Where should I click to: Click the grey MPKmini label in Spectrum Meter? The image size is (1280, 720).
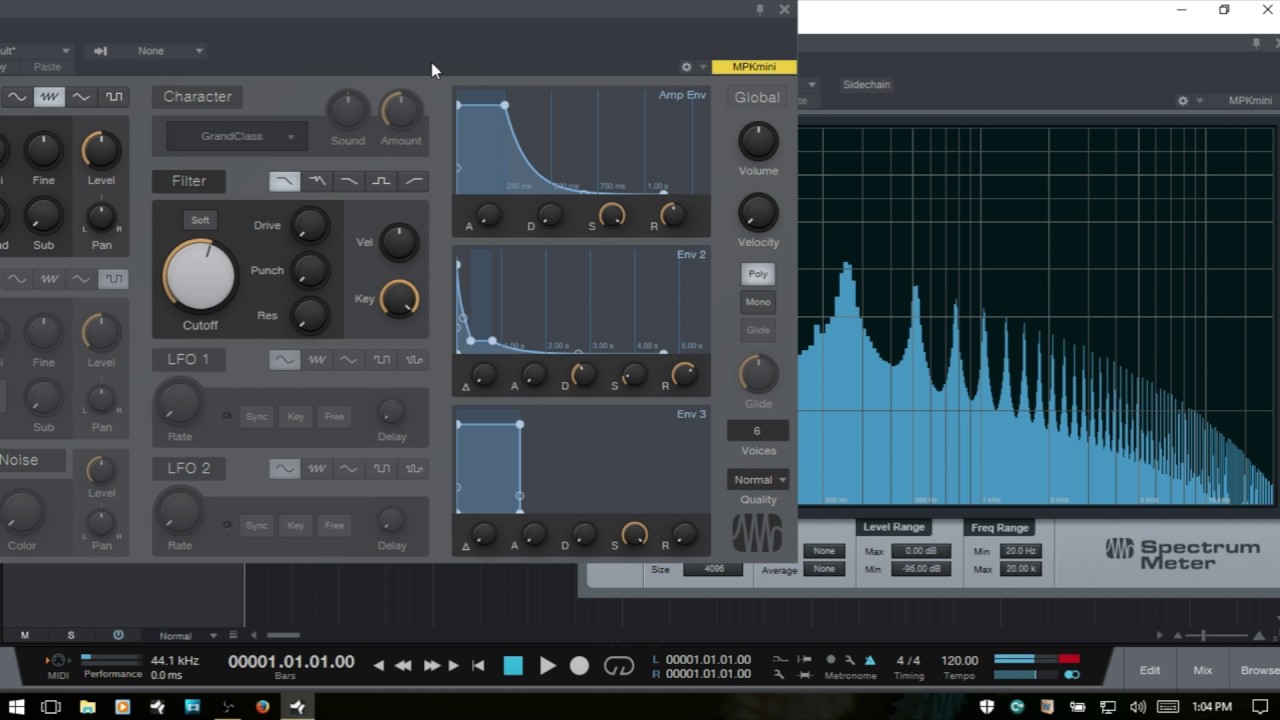[1250, 101]
